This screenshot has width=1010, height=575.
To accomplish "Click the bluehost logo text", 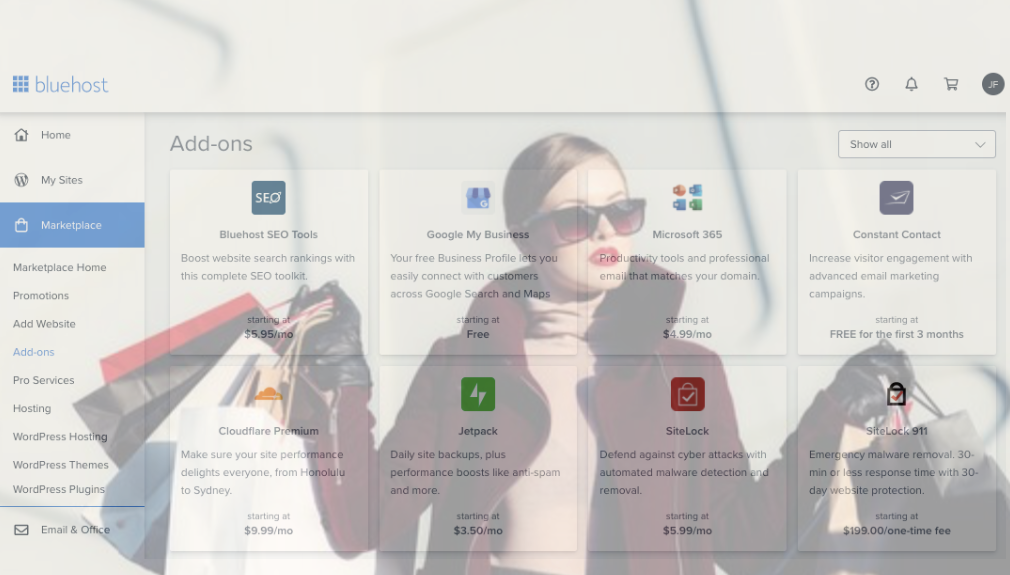I will (71, 84).
